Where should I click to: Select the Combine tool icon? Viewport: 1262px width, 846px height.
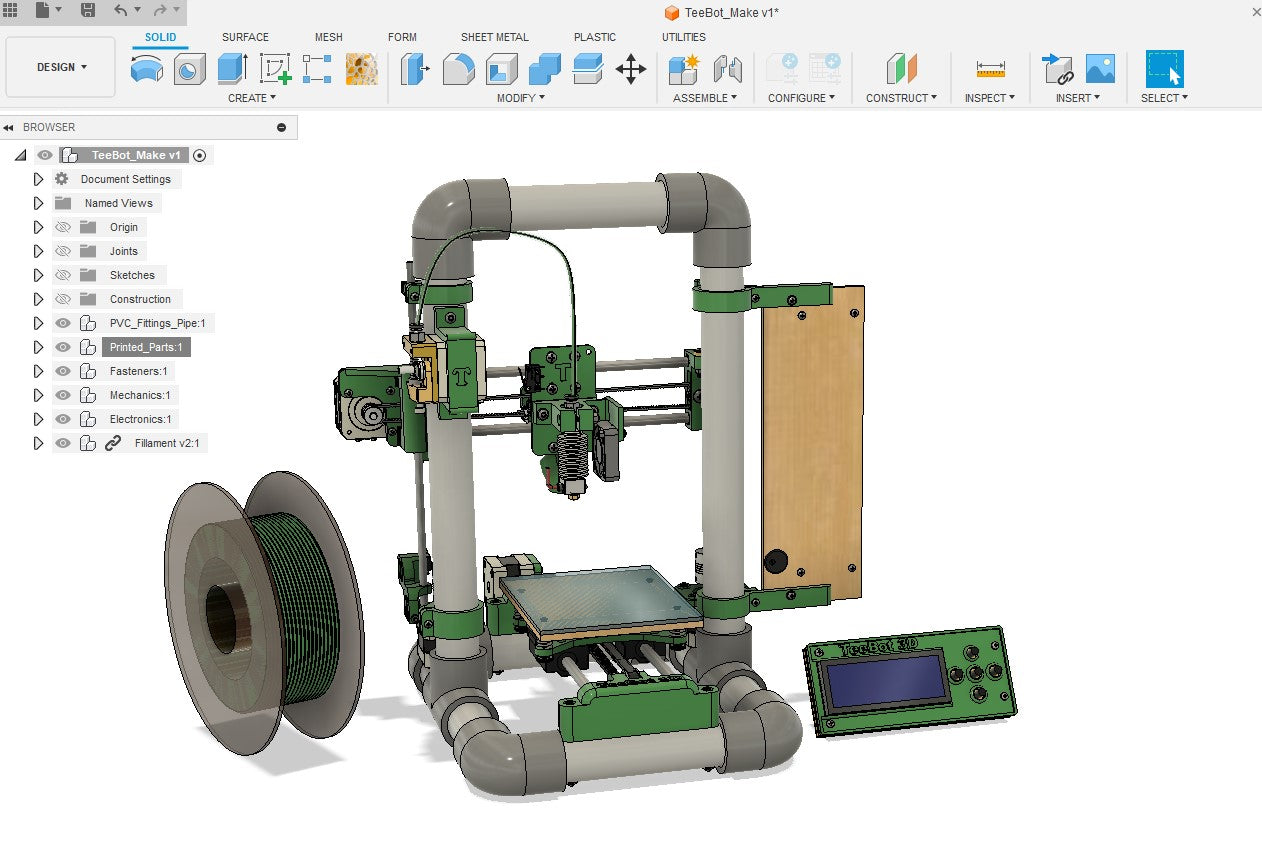coord(544,69)
